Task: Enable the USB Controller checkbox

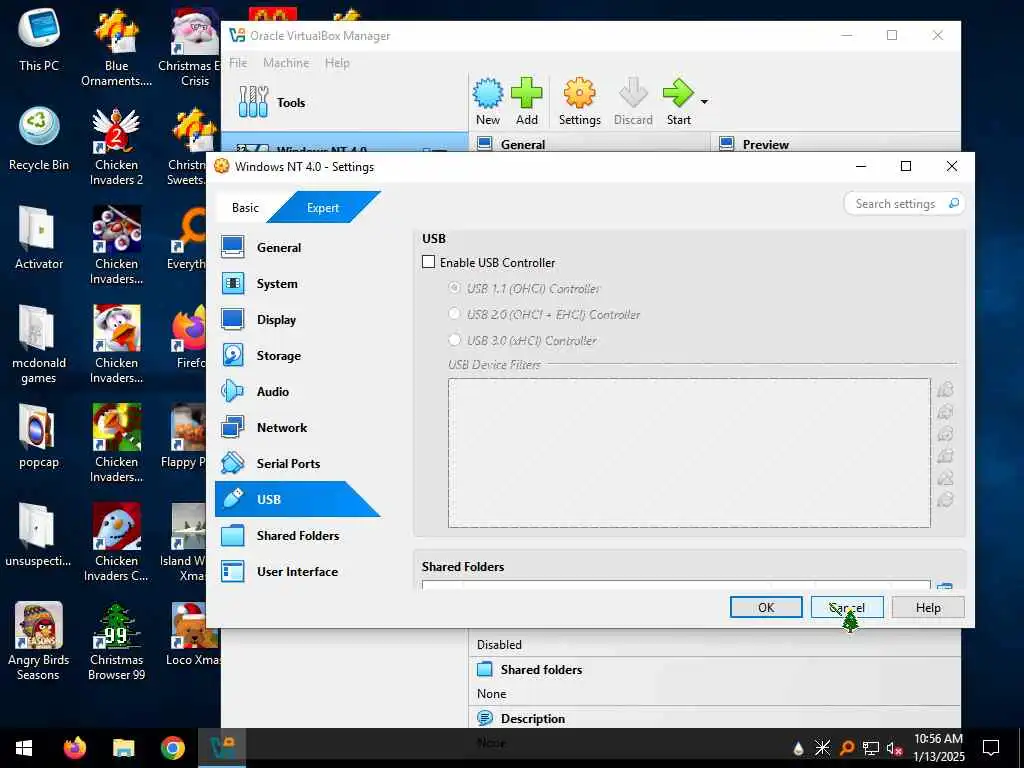Action: tap(428, 262)
